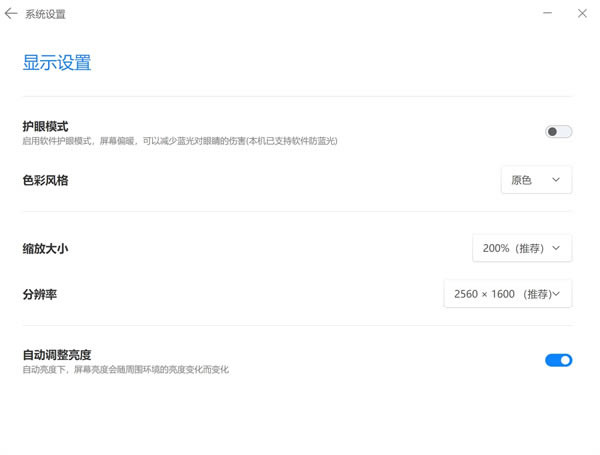600x455 pixels.
Task: Turn off the 自动调整亮度 switch
Action: coord(558,360)
